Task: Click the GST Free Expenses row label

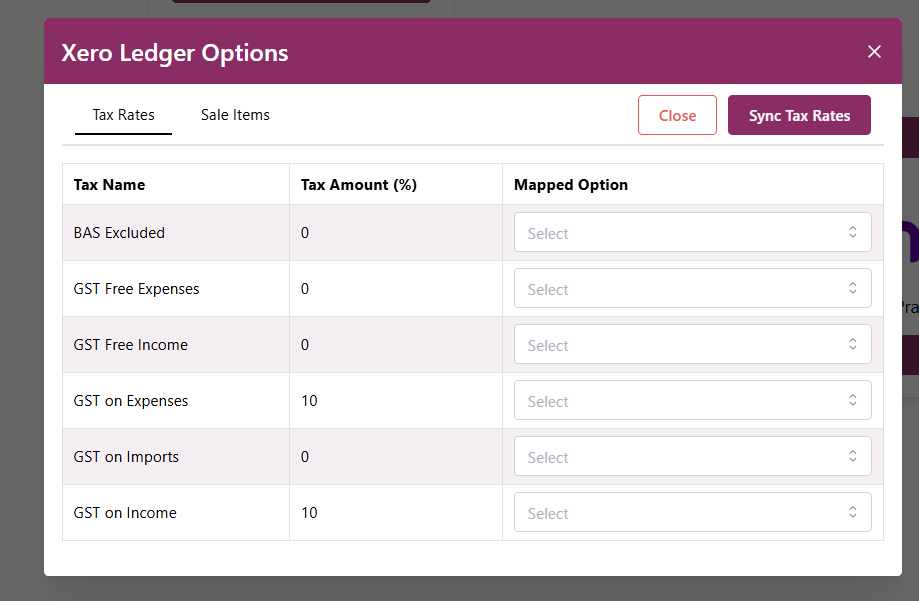Action: (x=136, y=289)
